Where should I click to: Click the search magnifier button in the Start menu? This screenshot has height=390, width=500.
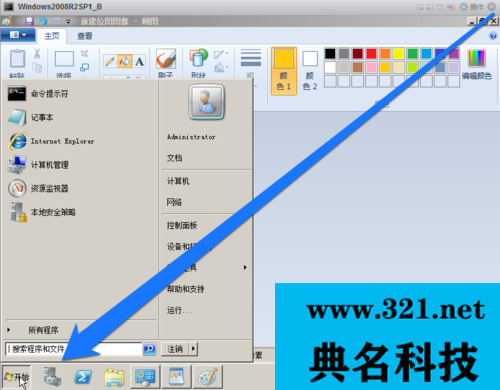coord(150,349)
